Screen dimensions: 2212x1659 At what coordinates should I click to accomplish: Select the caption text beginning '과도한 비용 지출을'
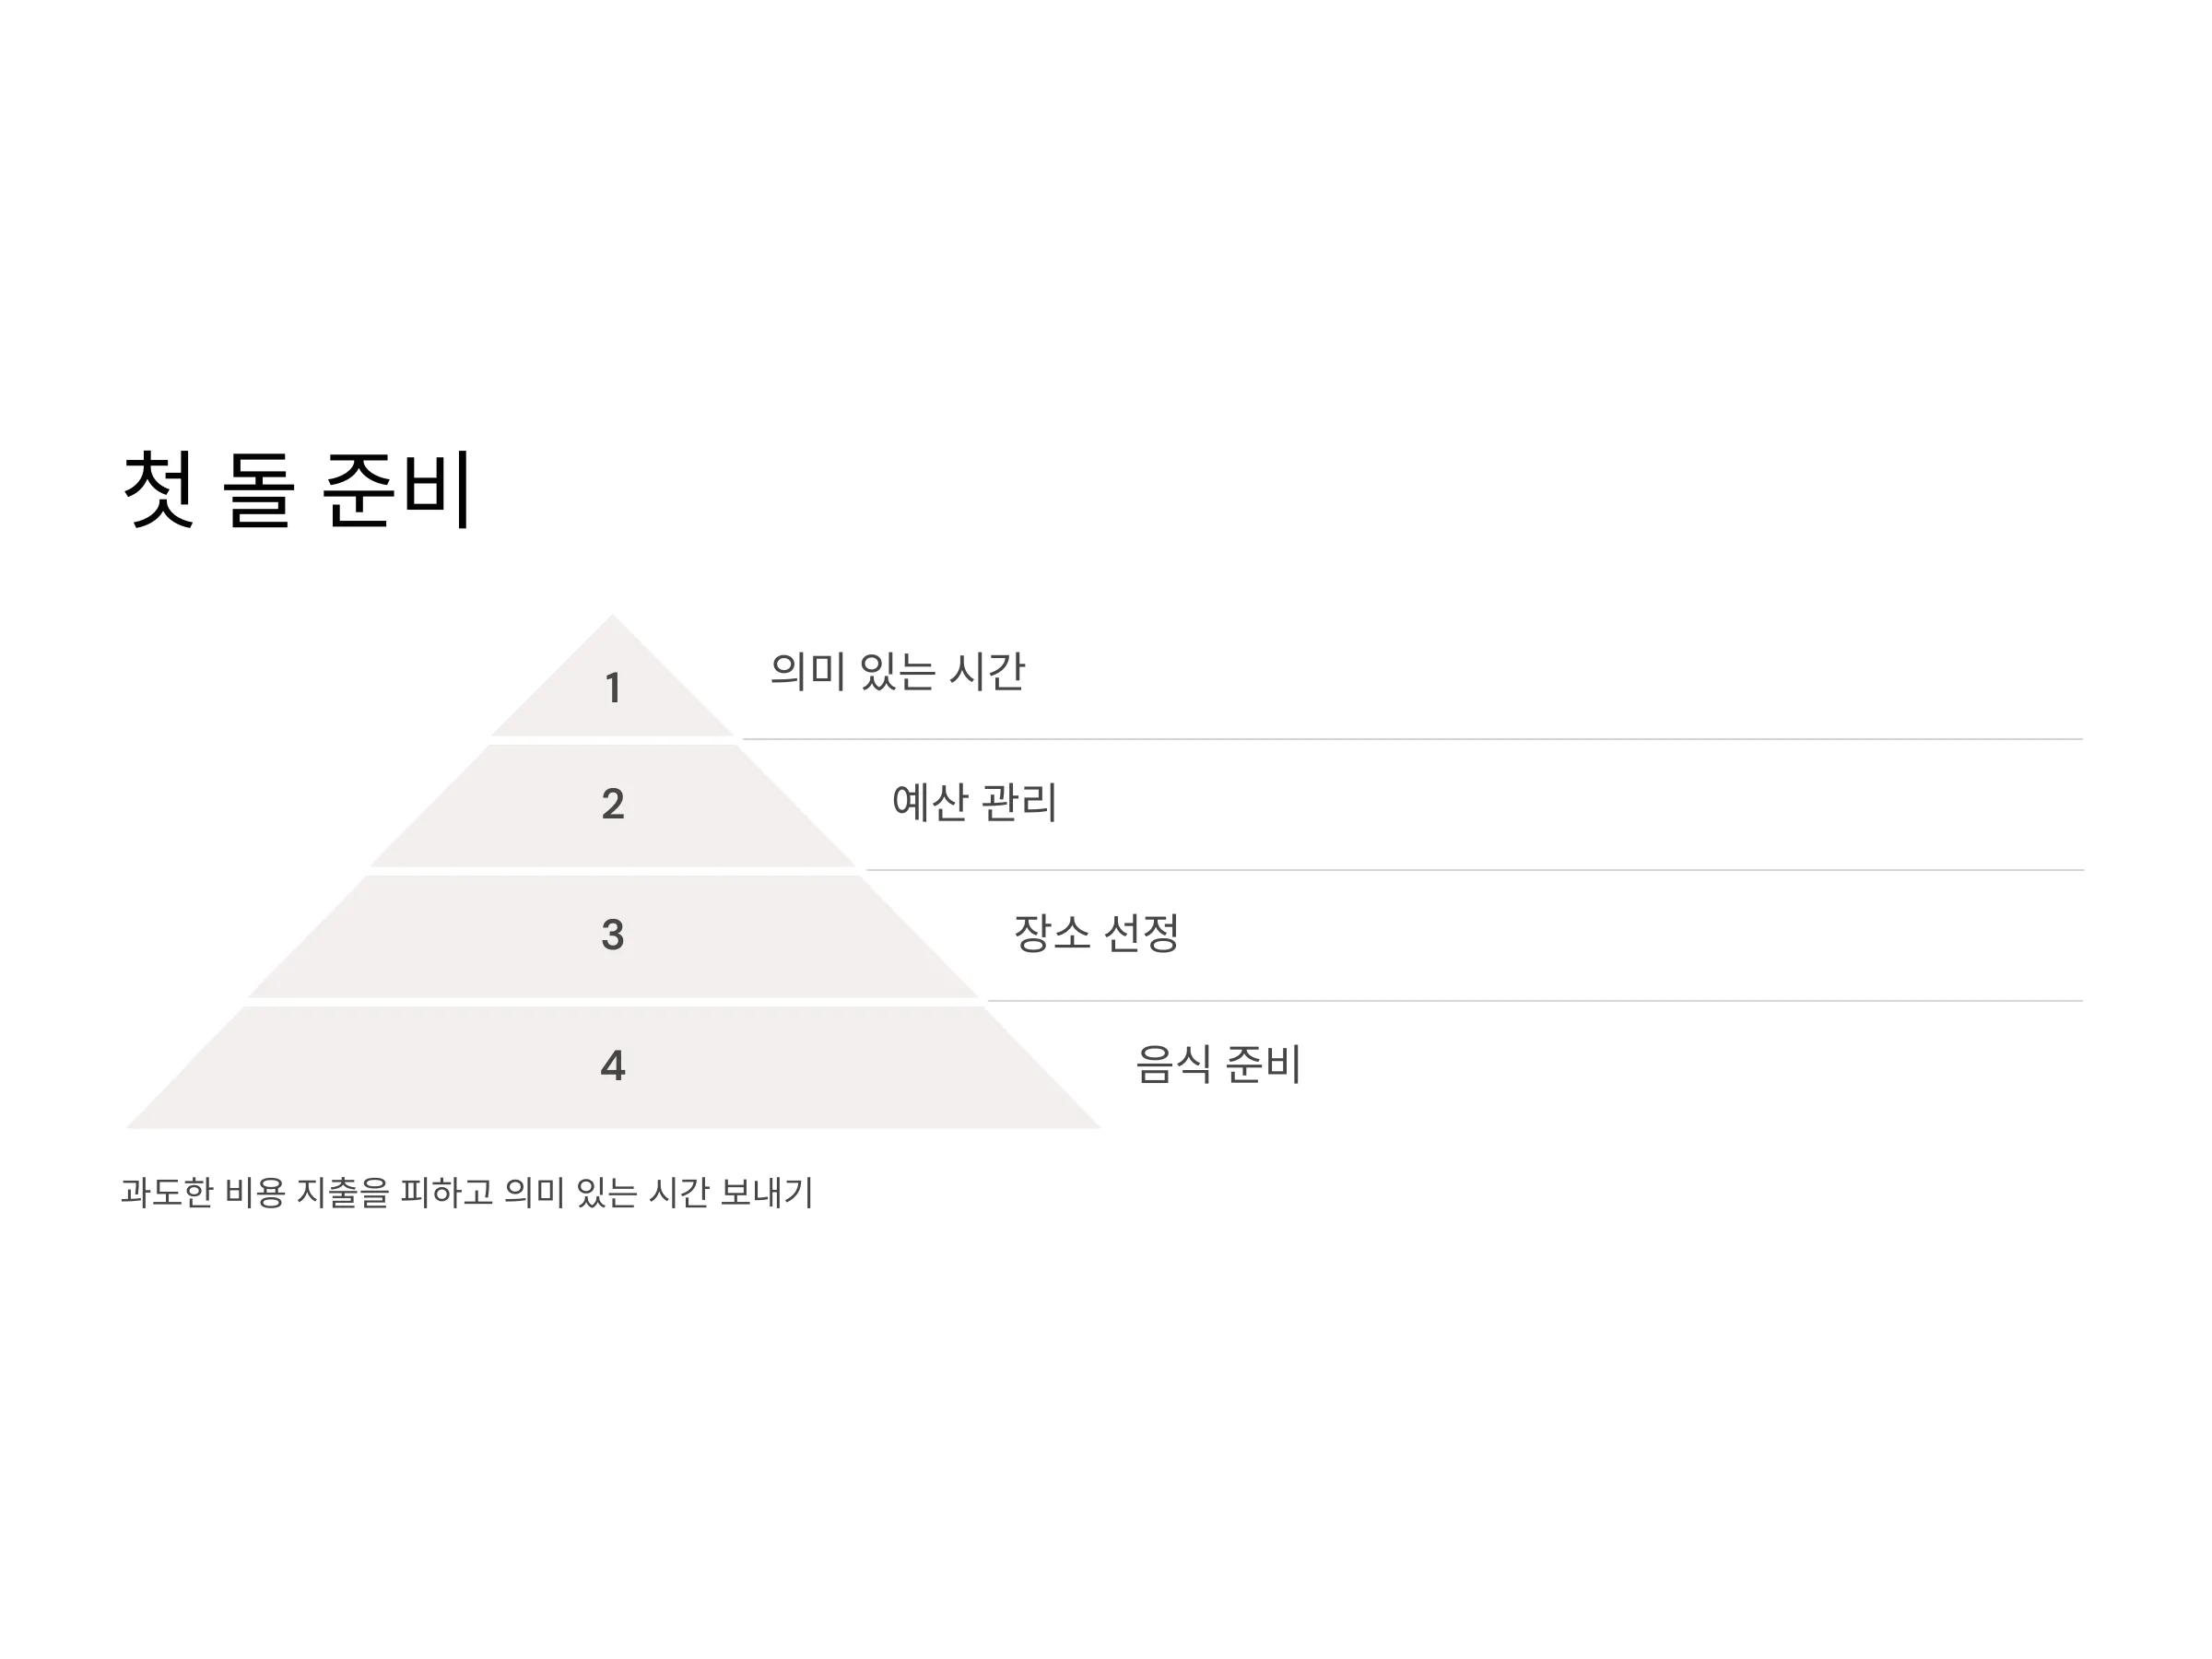(467, 1193)
